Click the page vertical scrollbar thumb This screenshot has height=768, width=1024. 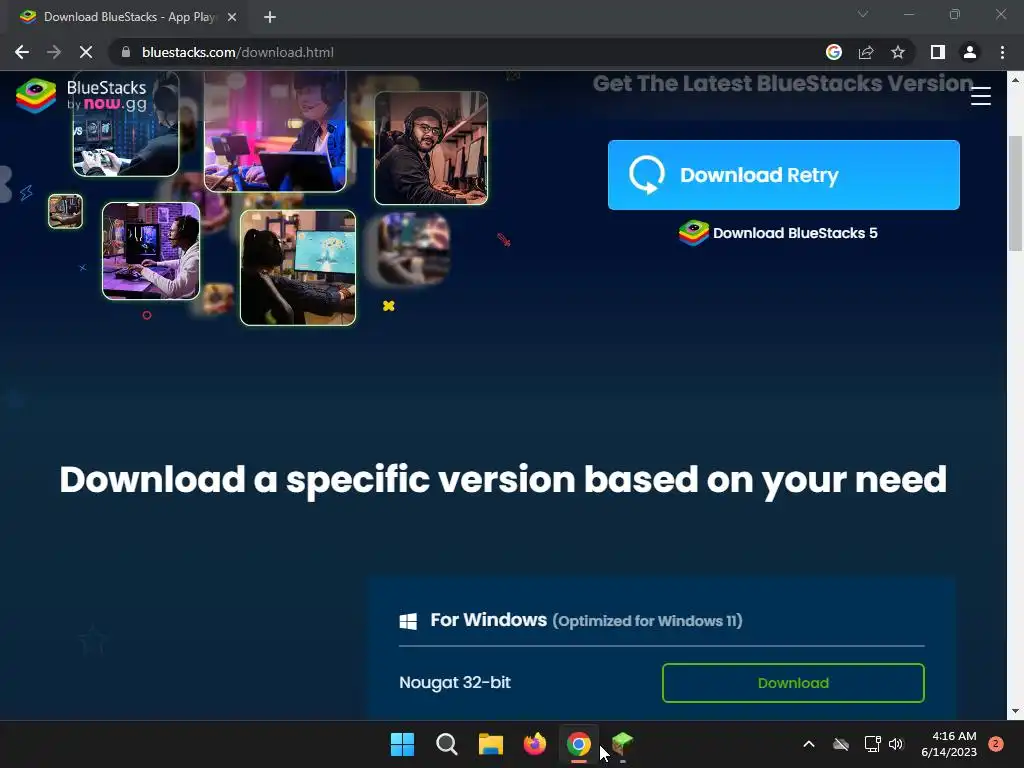point(1015,193)
